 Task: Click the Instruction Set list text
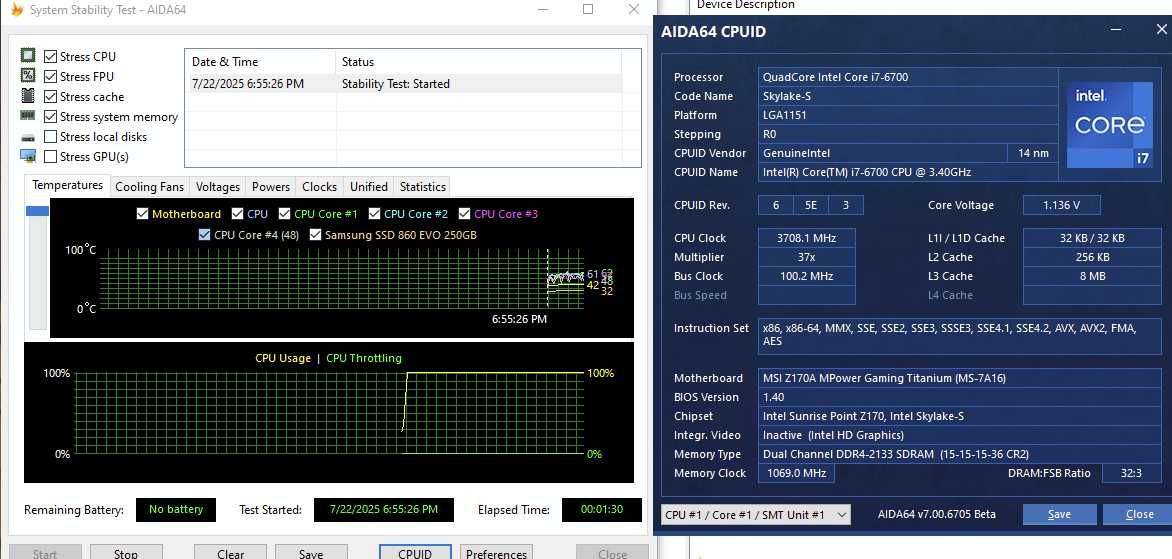coord(960,334)
